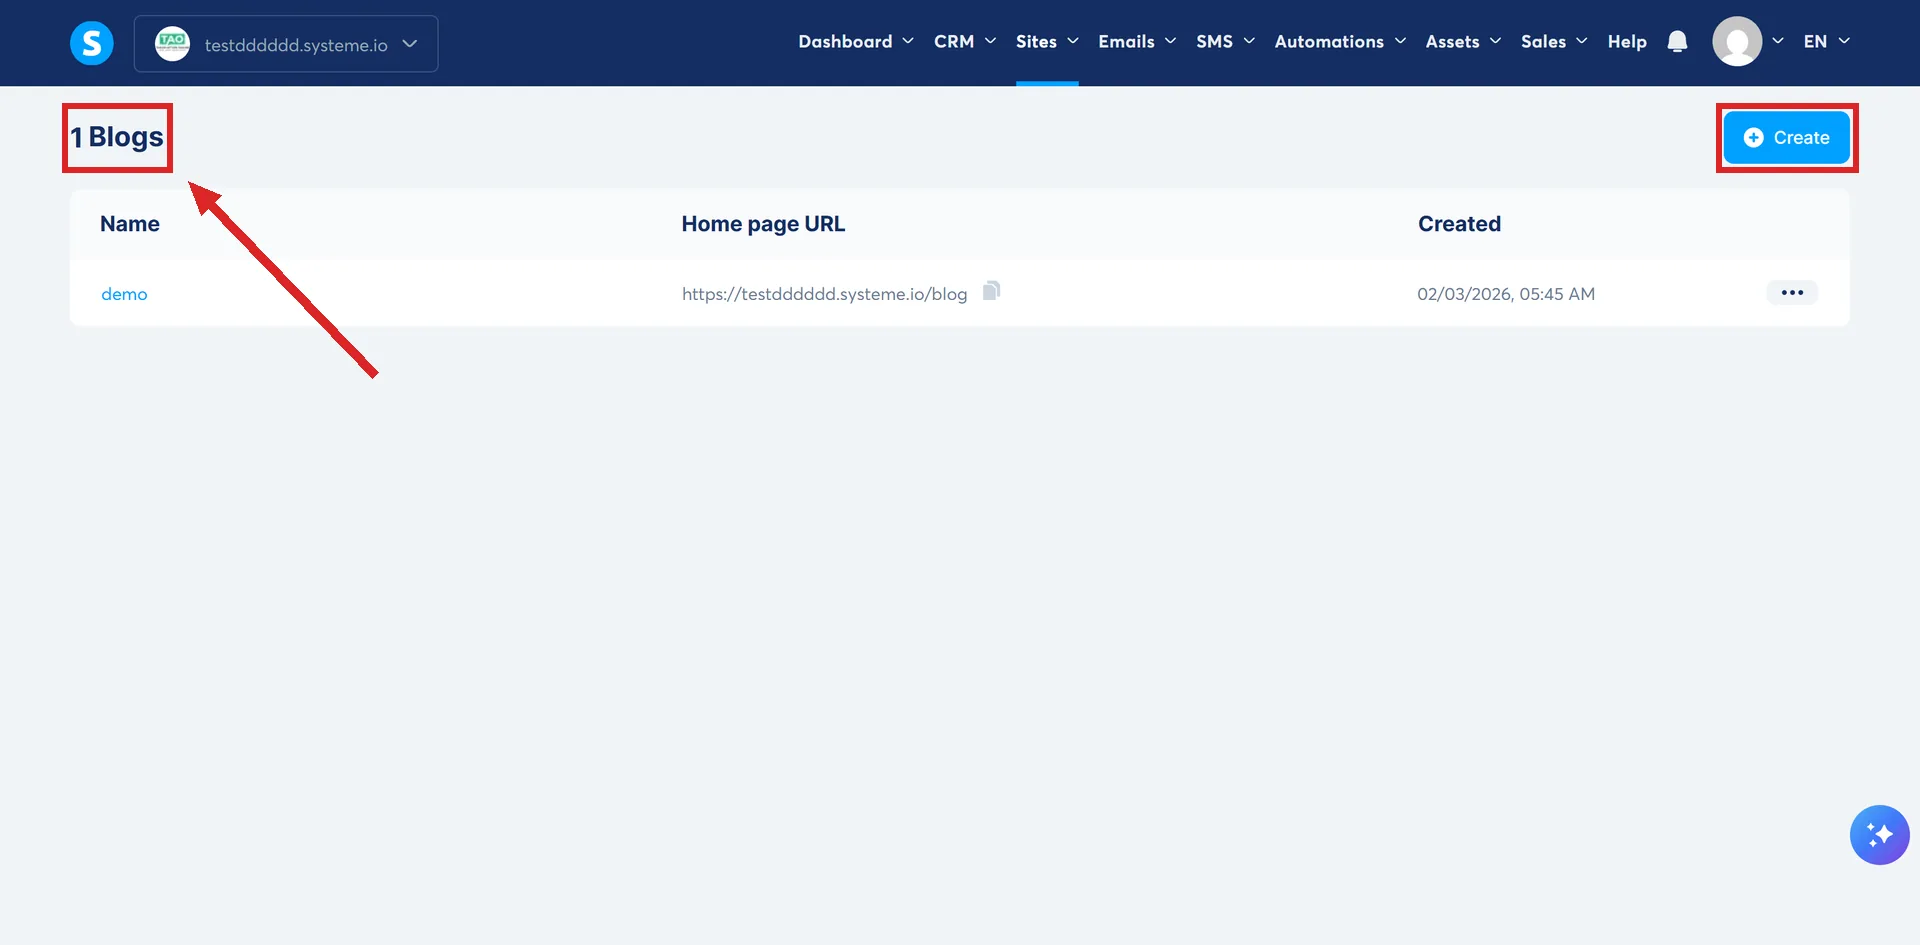The height and width of the screenshot is (945, 1920).
Task: Open the Emails dropdown
Action: 1137,42
